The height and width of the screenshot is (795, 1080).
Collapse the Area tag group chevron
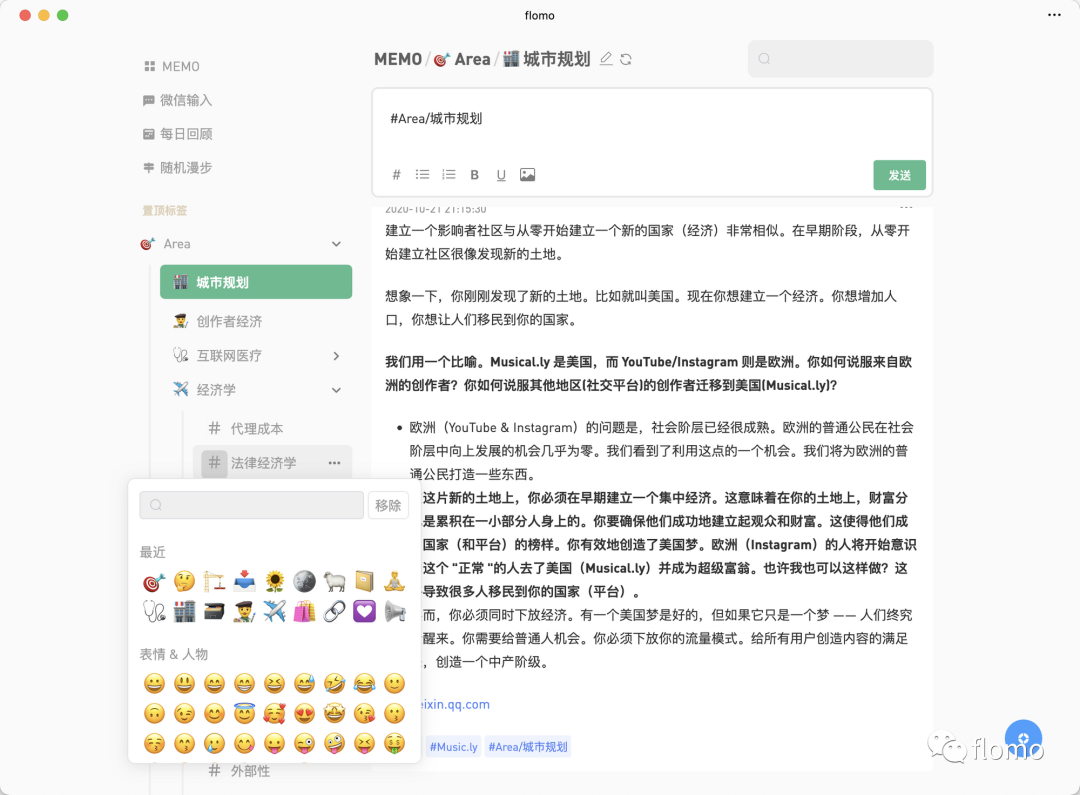coord(336,244)
